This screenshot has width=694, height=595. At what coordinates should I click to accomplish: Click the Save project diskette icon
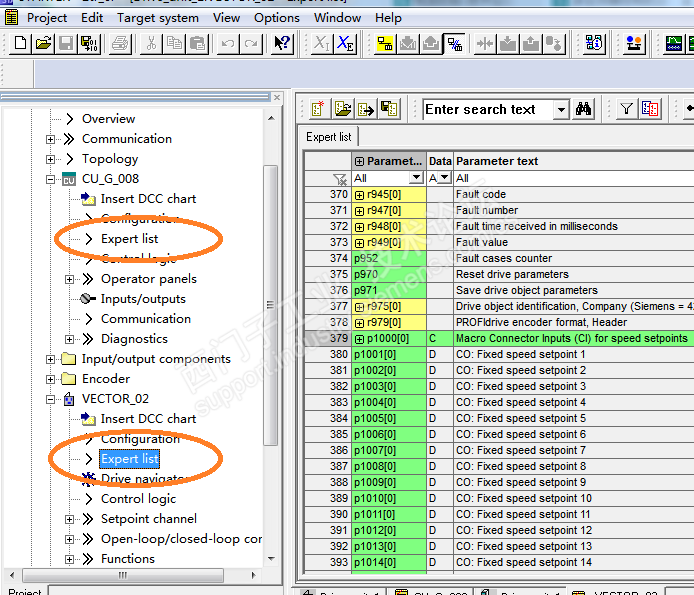click(x=66, y=43)
